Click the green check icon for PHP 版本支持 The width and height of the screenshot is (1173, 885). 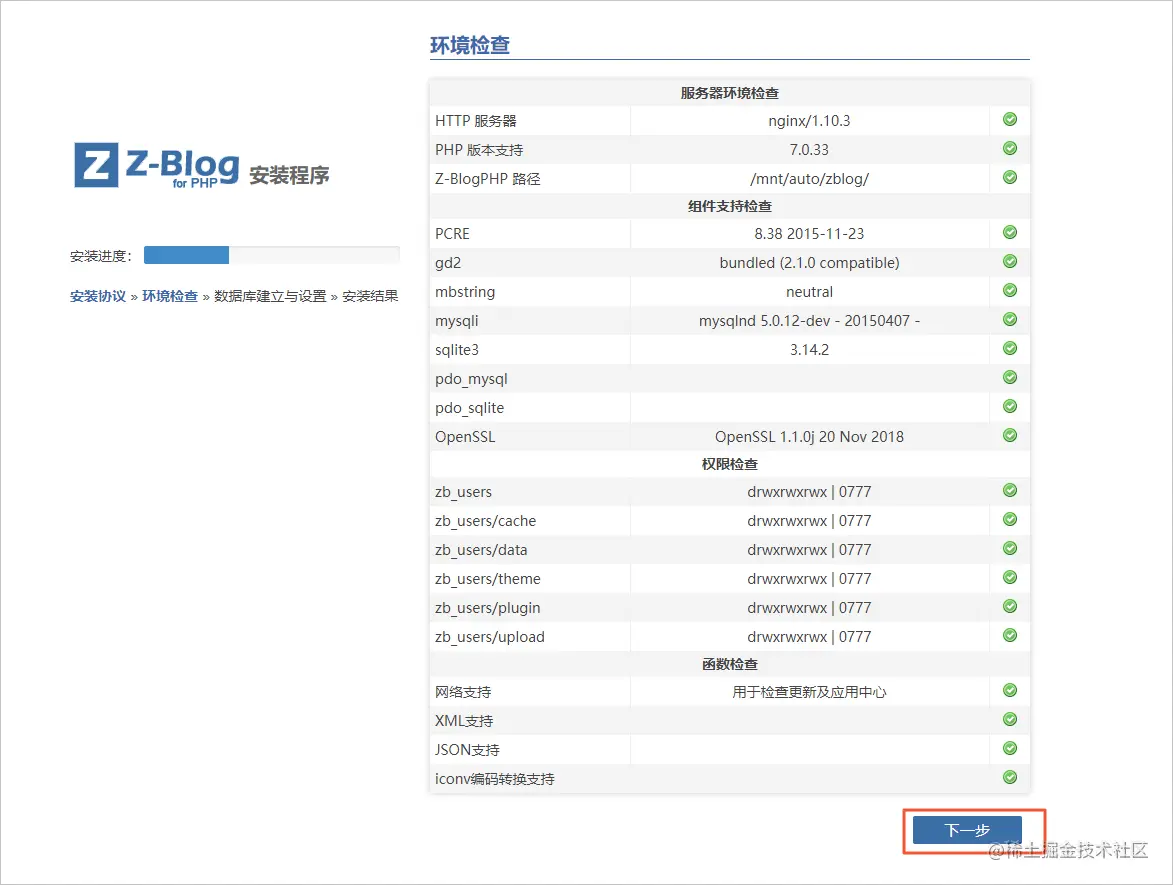(x=1009, y=148)
